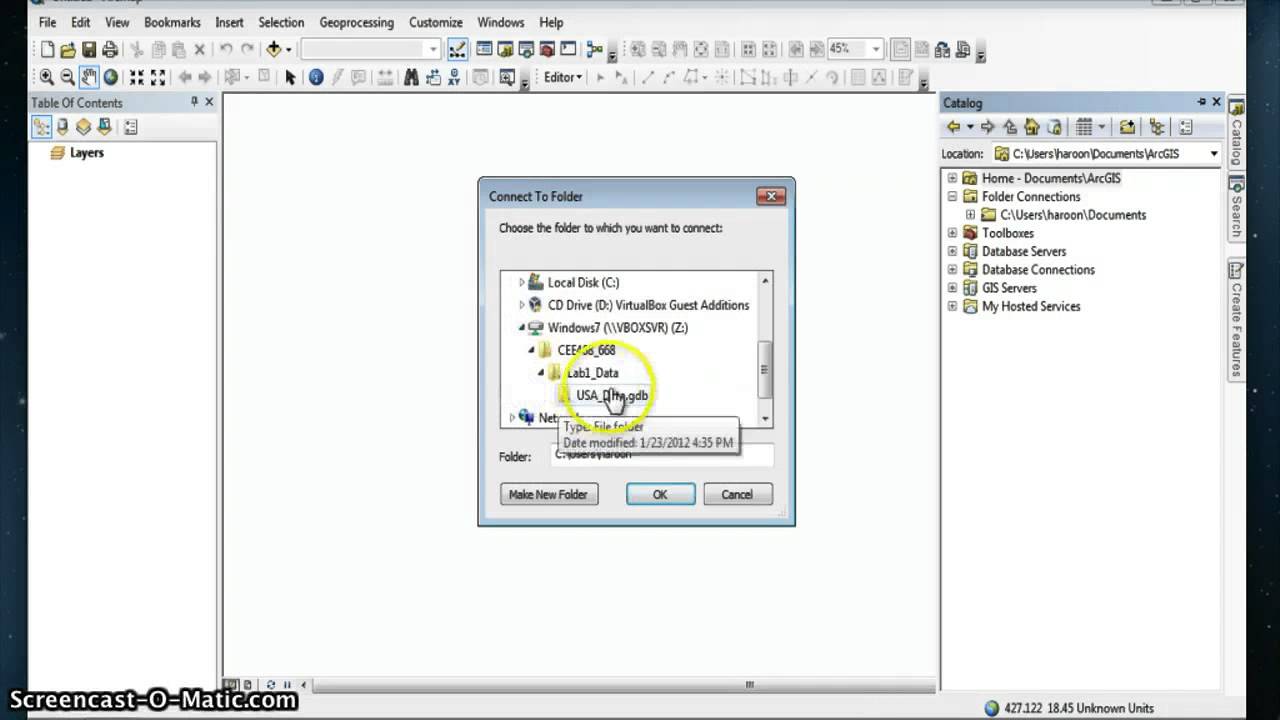
Task: Click Cancel in Connect To Folder dialog
Action: pyautogui.click(x=737, y=494)
